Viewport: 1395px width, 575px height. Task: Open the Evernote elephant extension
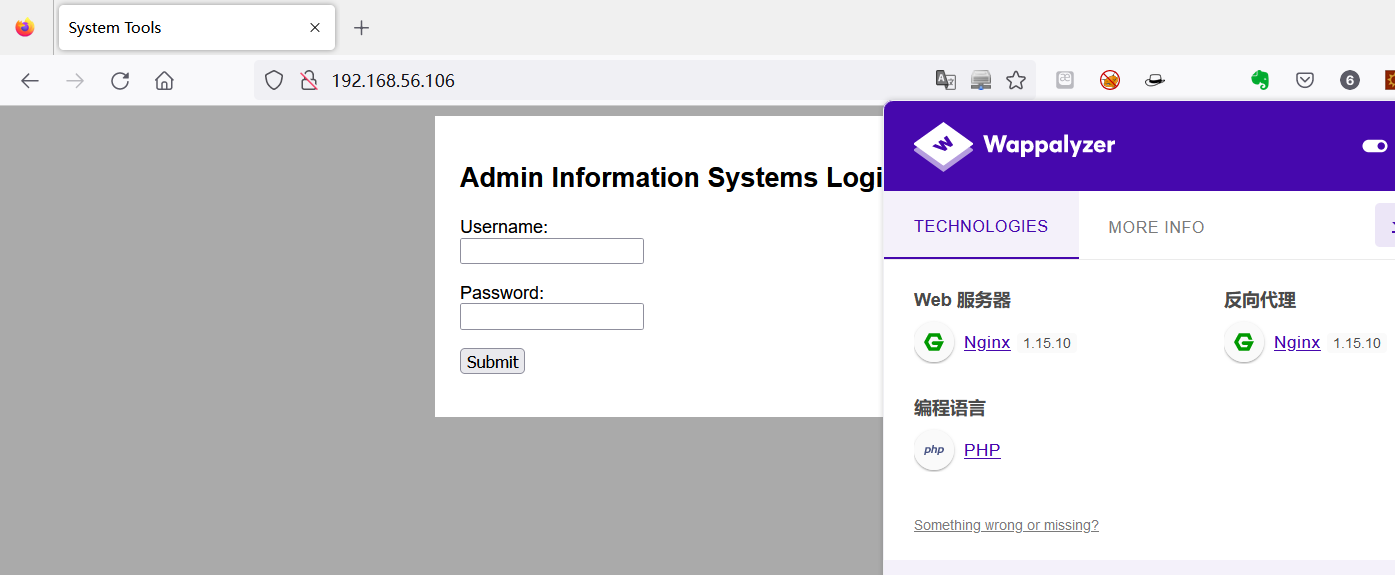tap(1260, 80)
